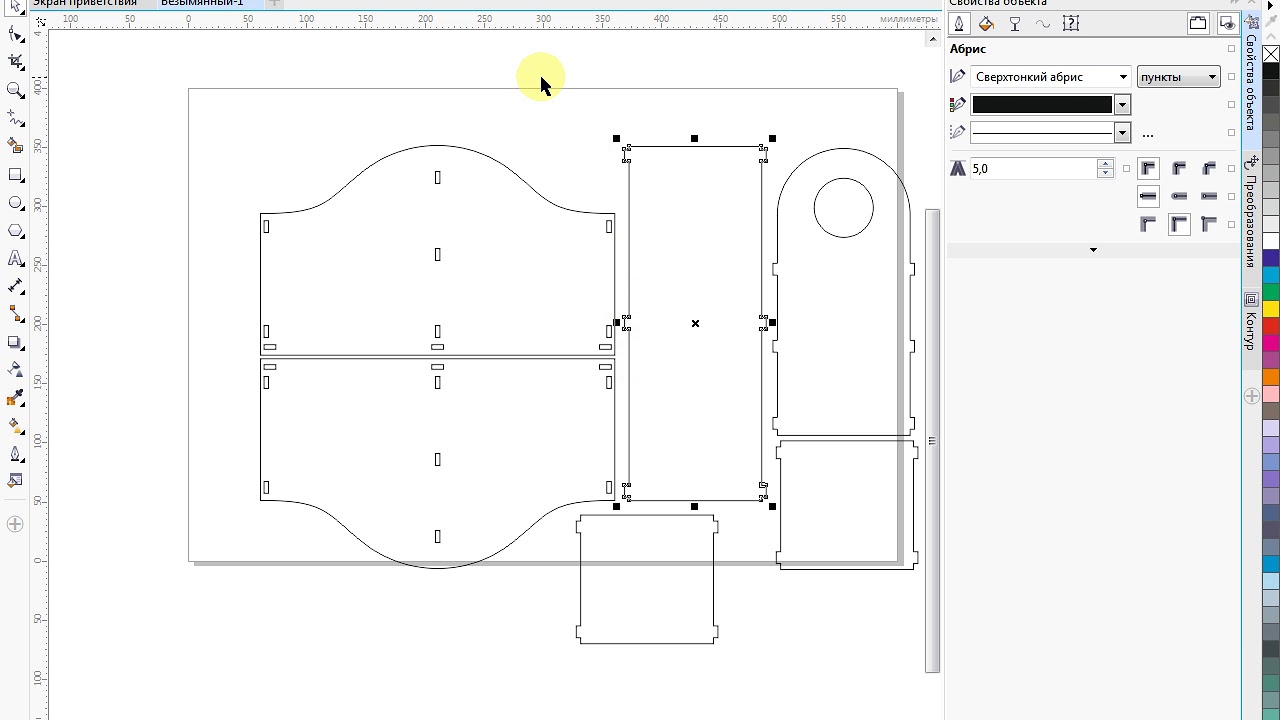The image size is (1280, 720).
Task: Click the No Color palette swatch
Action: click(x=1271, y=54)
